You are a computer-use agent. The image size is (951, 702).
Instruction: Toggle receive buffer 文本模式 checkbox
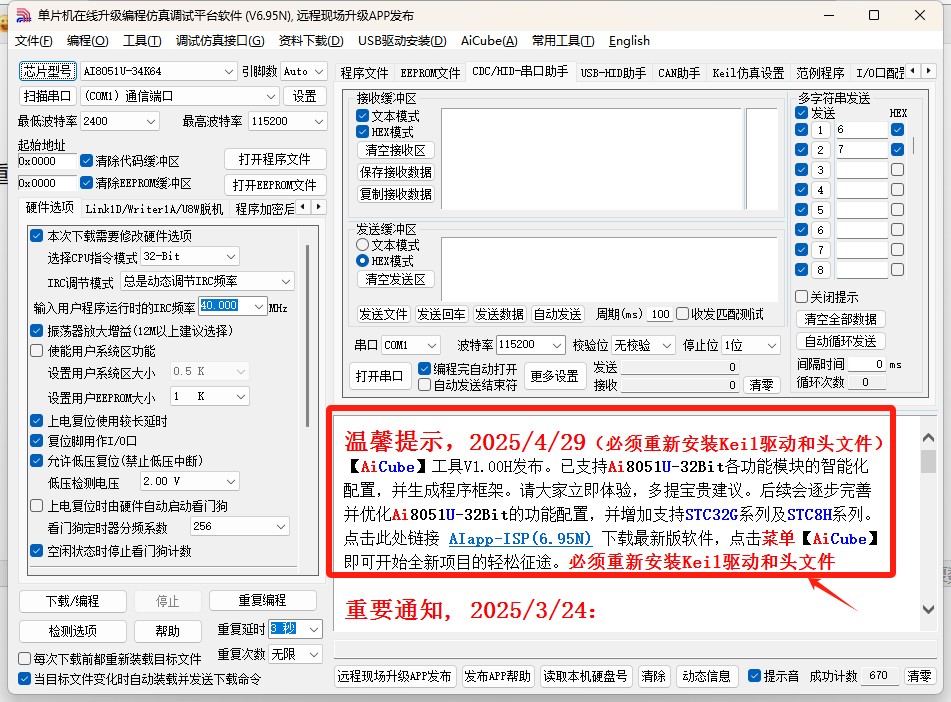pos(363,115)
